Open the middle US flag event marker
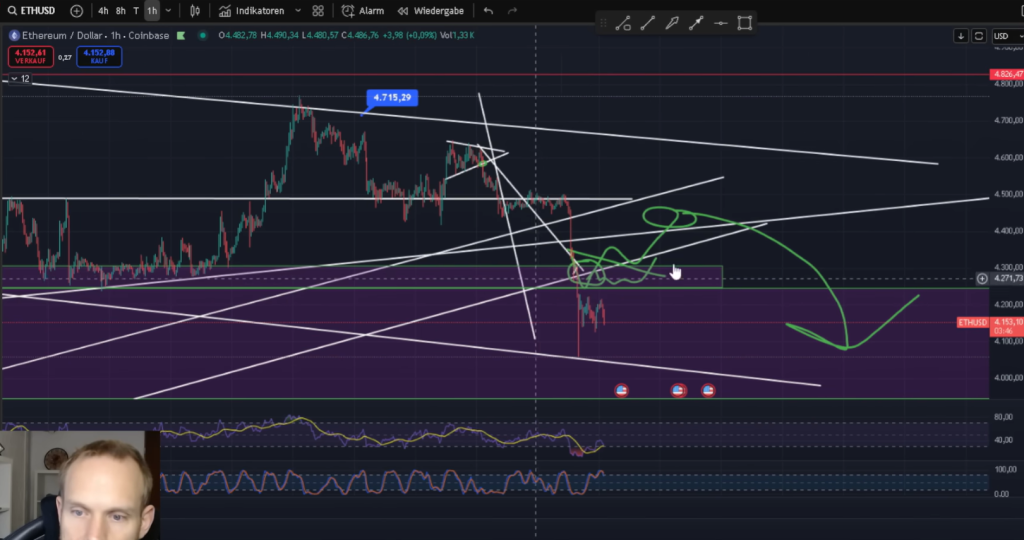1024x540 pixels. tap(678, 390)
